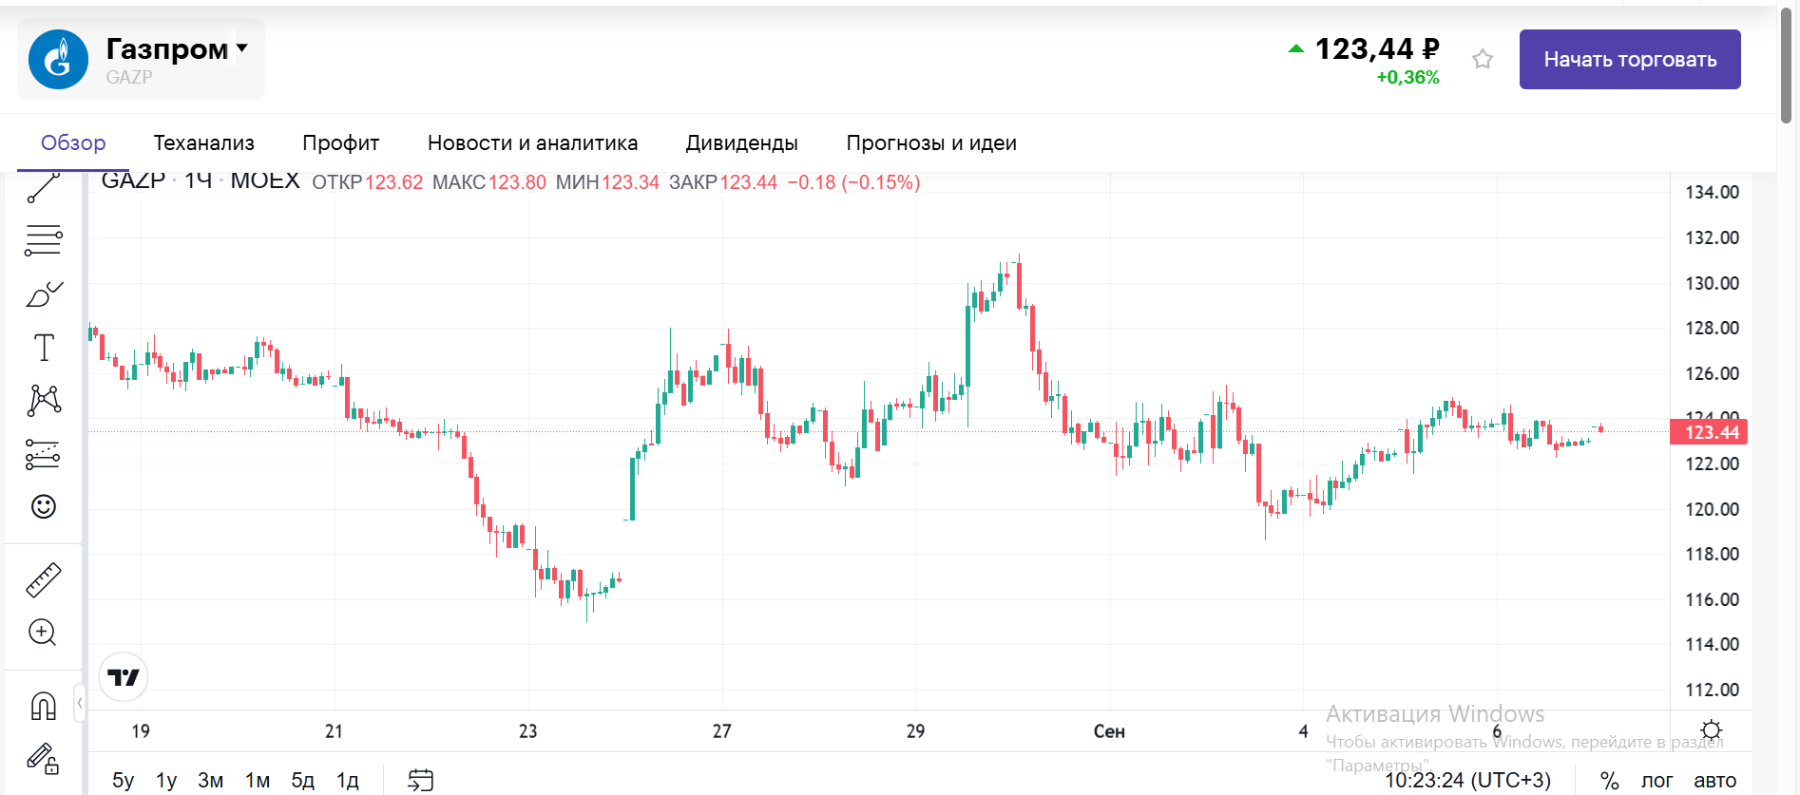The image size is (1800, 795).
Task: Choose the Text annotation tool
Action: click(x=43, y=348)
